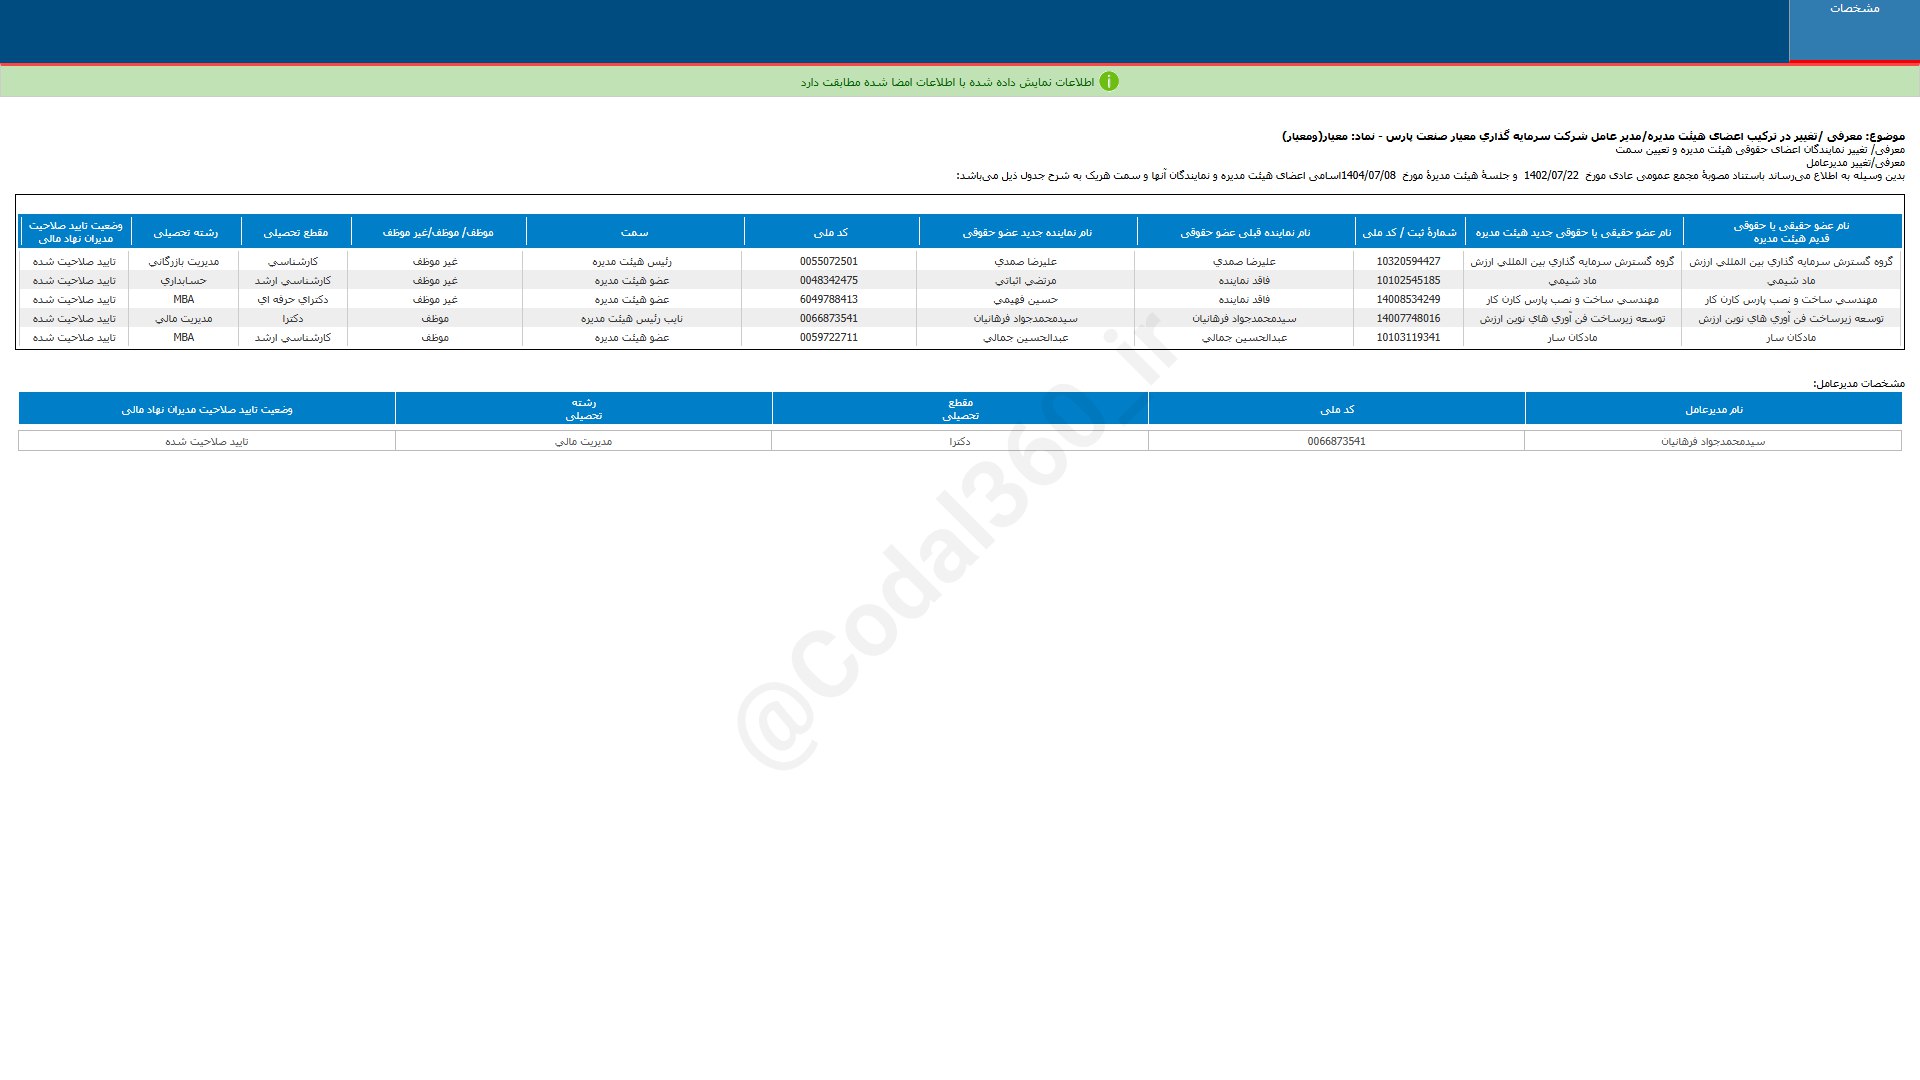Select registration number 10103119341 cell
Viewport: 1920px width, 1080px height.
tap(1408, 338)
